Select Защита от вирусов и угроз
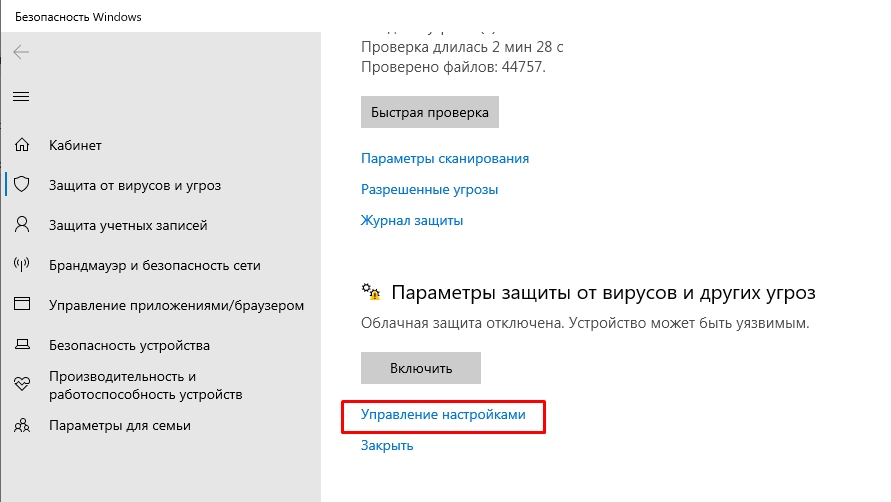This screenshot has width=891, height=502. 135,185
